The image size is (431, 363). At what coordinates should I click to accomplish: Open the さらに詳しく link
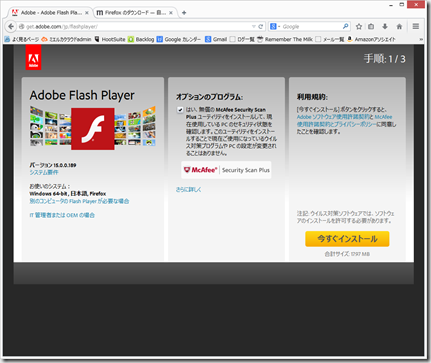click(x=189, y=189)
